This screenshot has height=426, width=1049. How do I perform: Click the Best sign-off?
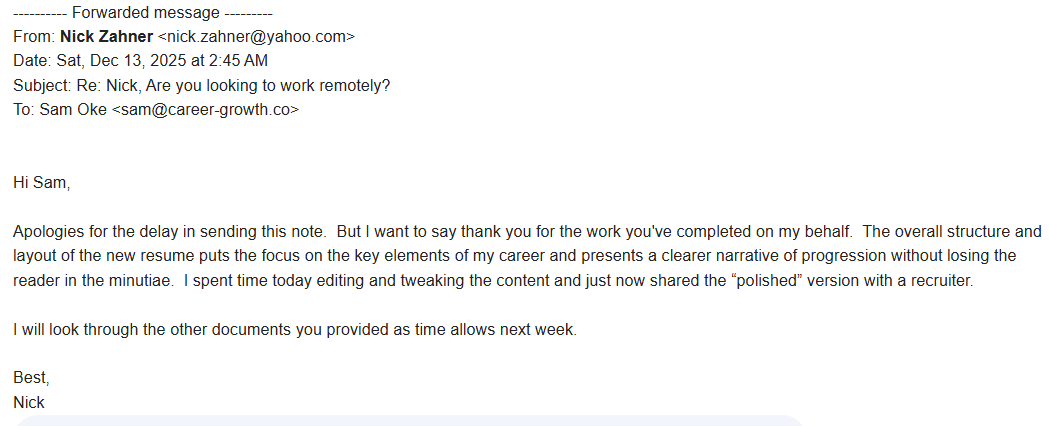point(31,378)
